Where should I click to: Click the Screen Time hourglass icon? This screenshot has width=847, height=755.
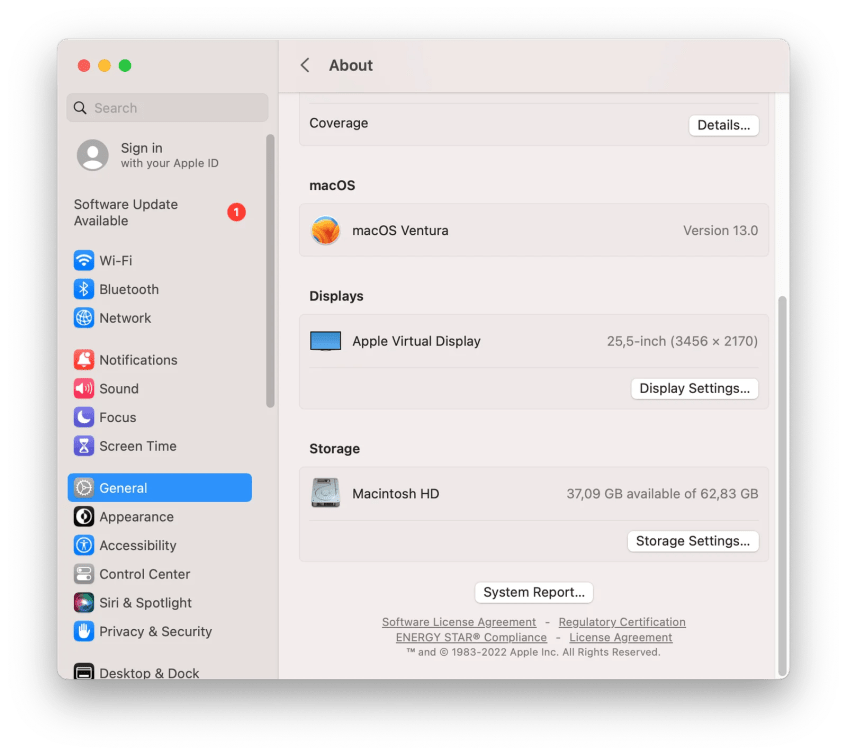(84, 446)
